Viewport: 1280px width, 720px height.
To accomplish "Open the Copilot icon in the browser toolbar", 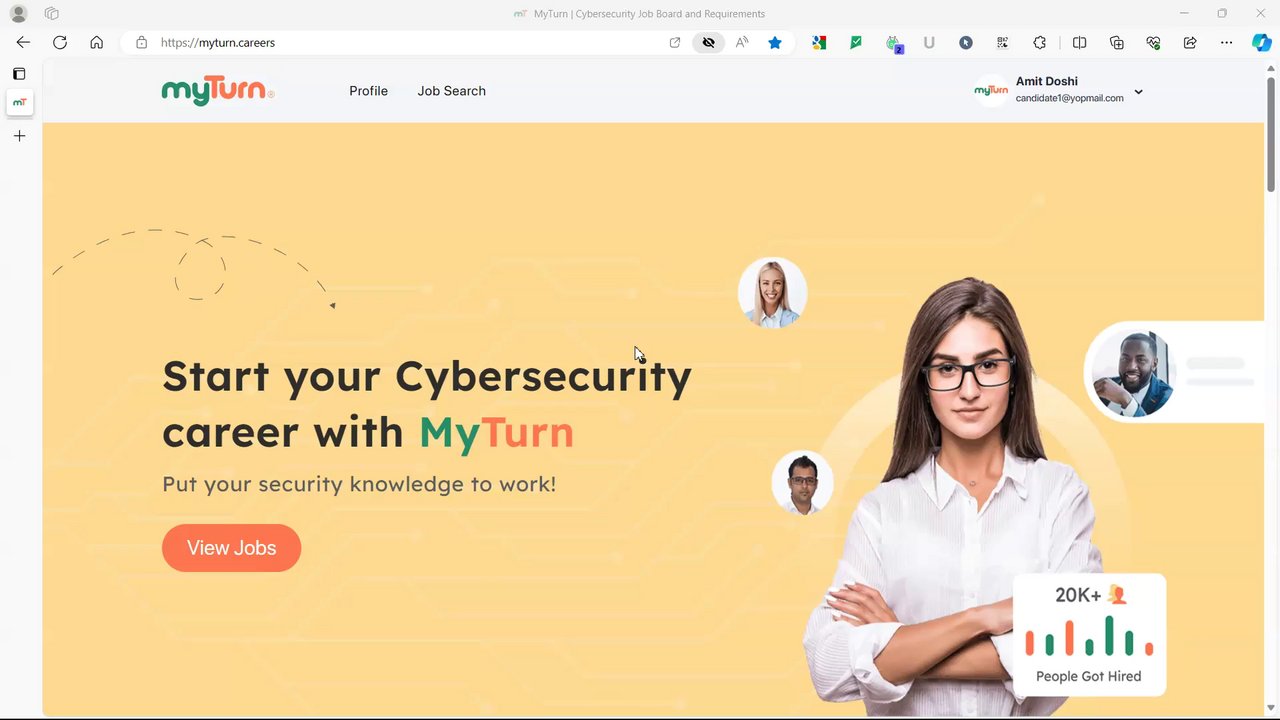I will pos(1262,43).
